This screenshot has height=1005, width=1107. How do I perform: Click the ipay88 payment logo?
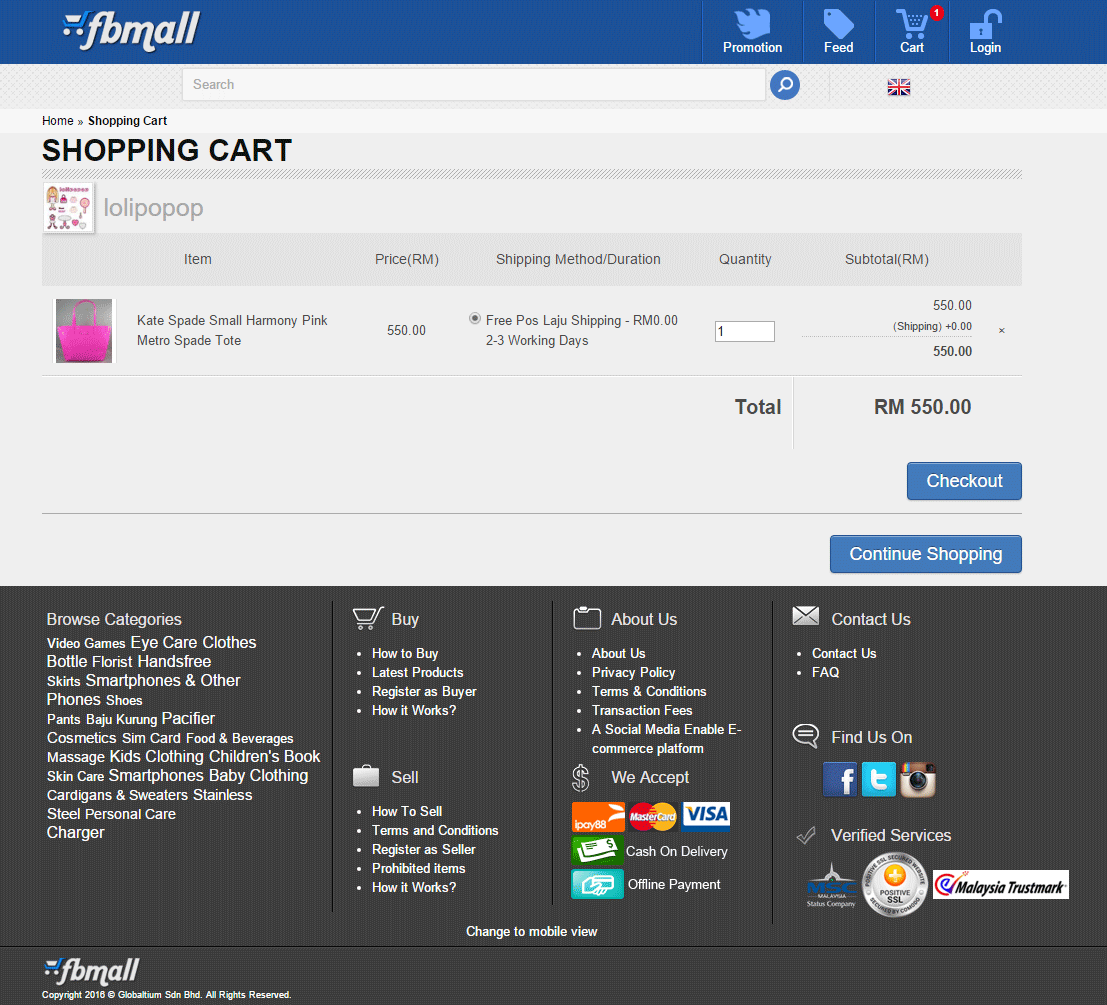point(598,817)
